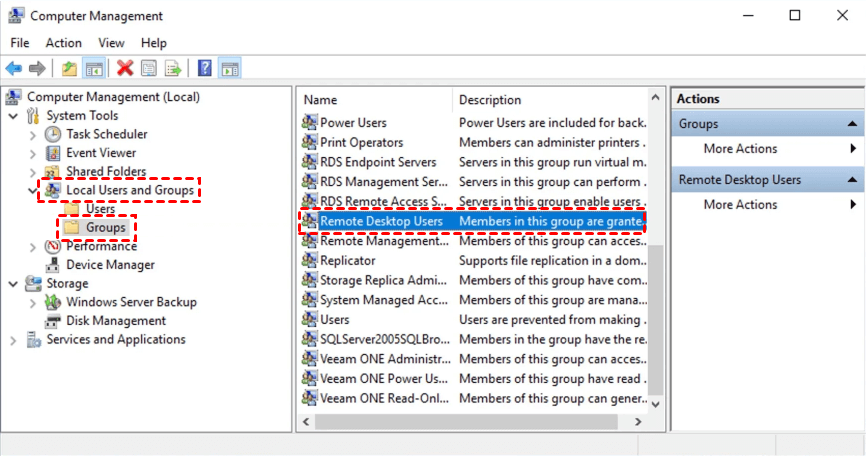Click More Actions under Groups
The image size is (866, 456).
740,149
